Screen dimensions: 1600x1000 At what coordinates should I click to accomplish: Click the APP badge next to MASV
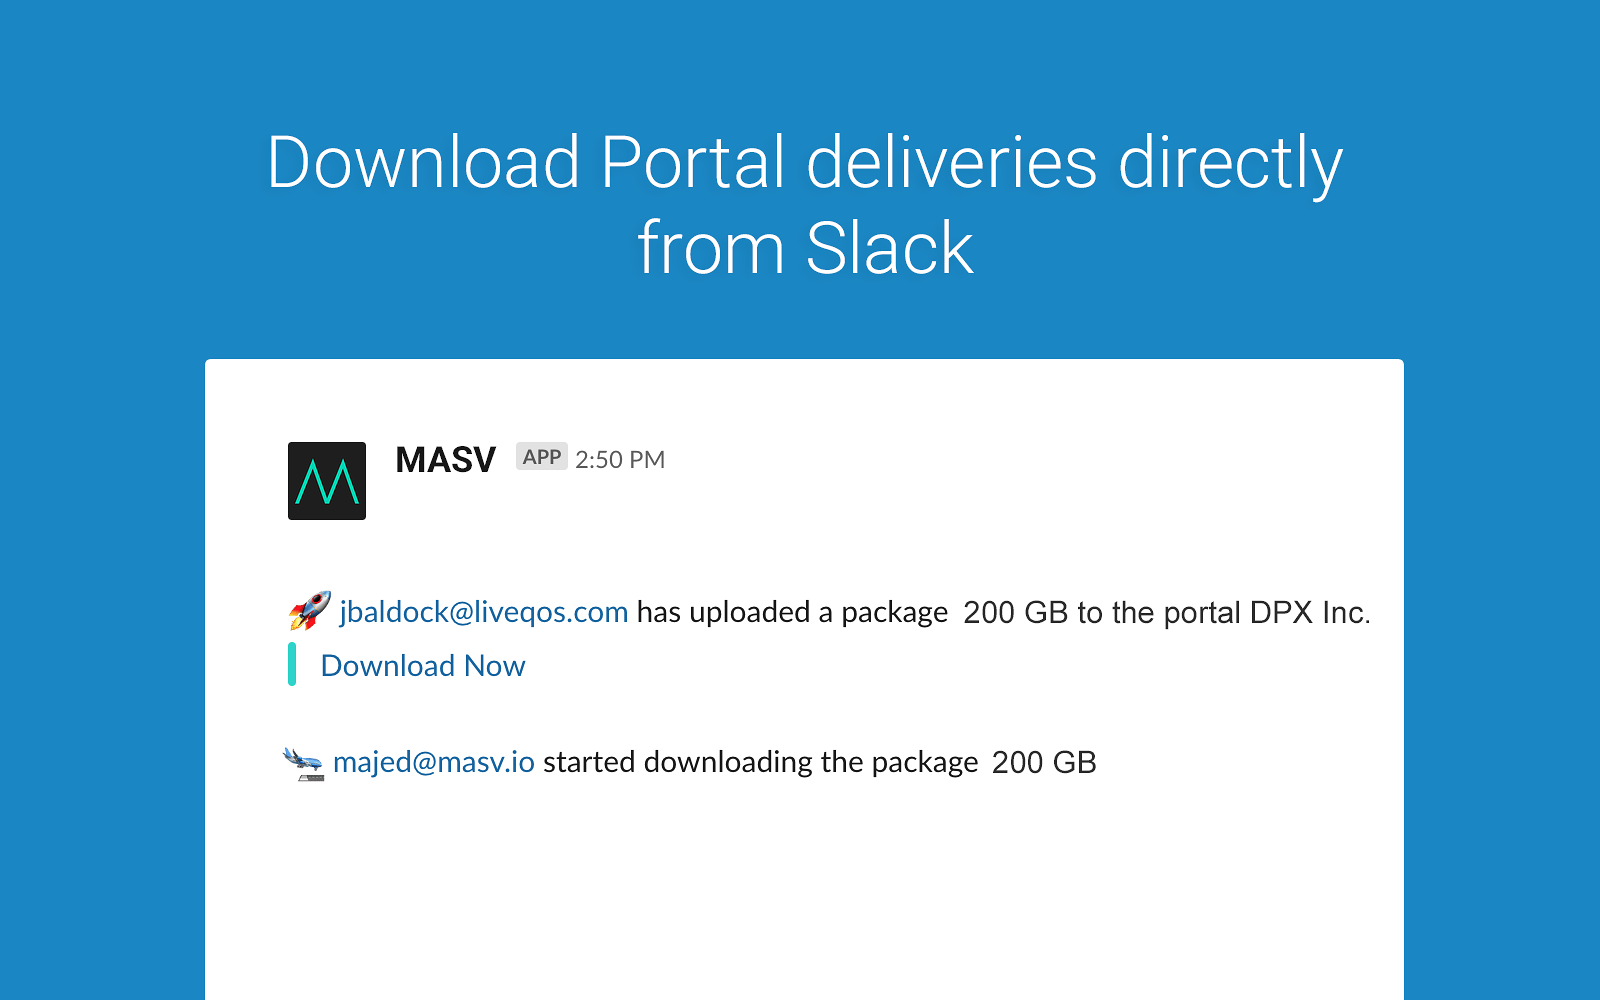[x=542, y=456]
